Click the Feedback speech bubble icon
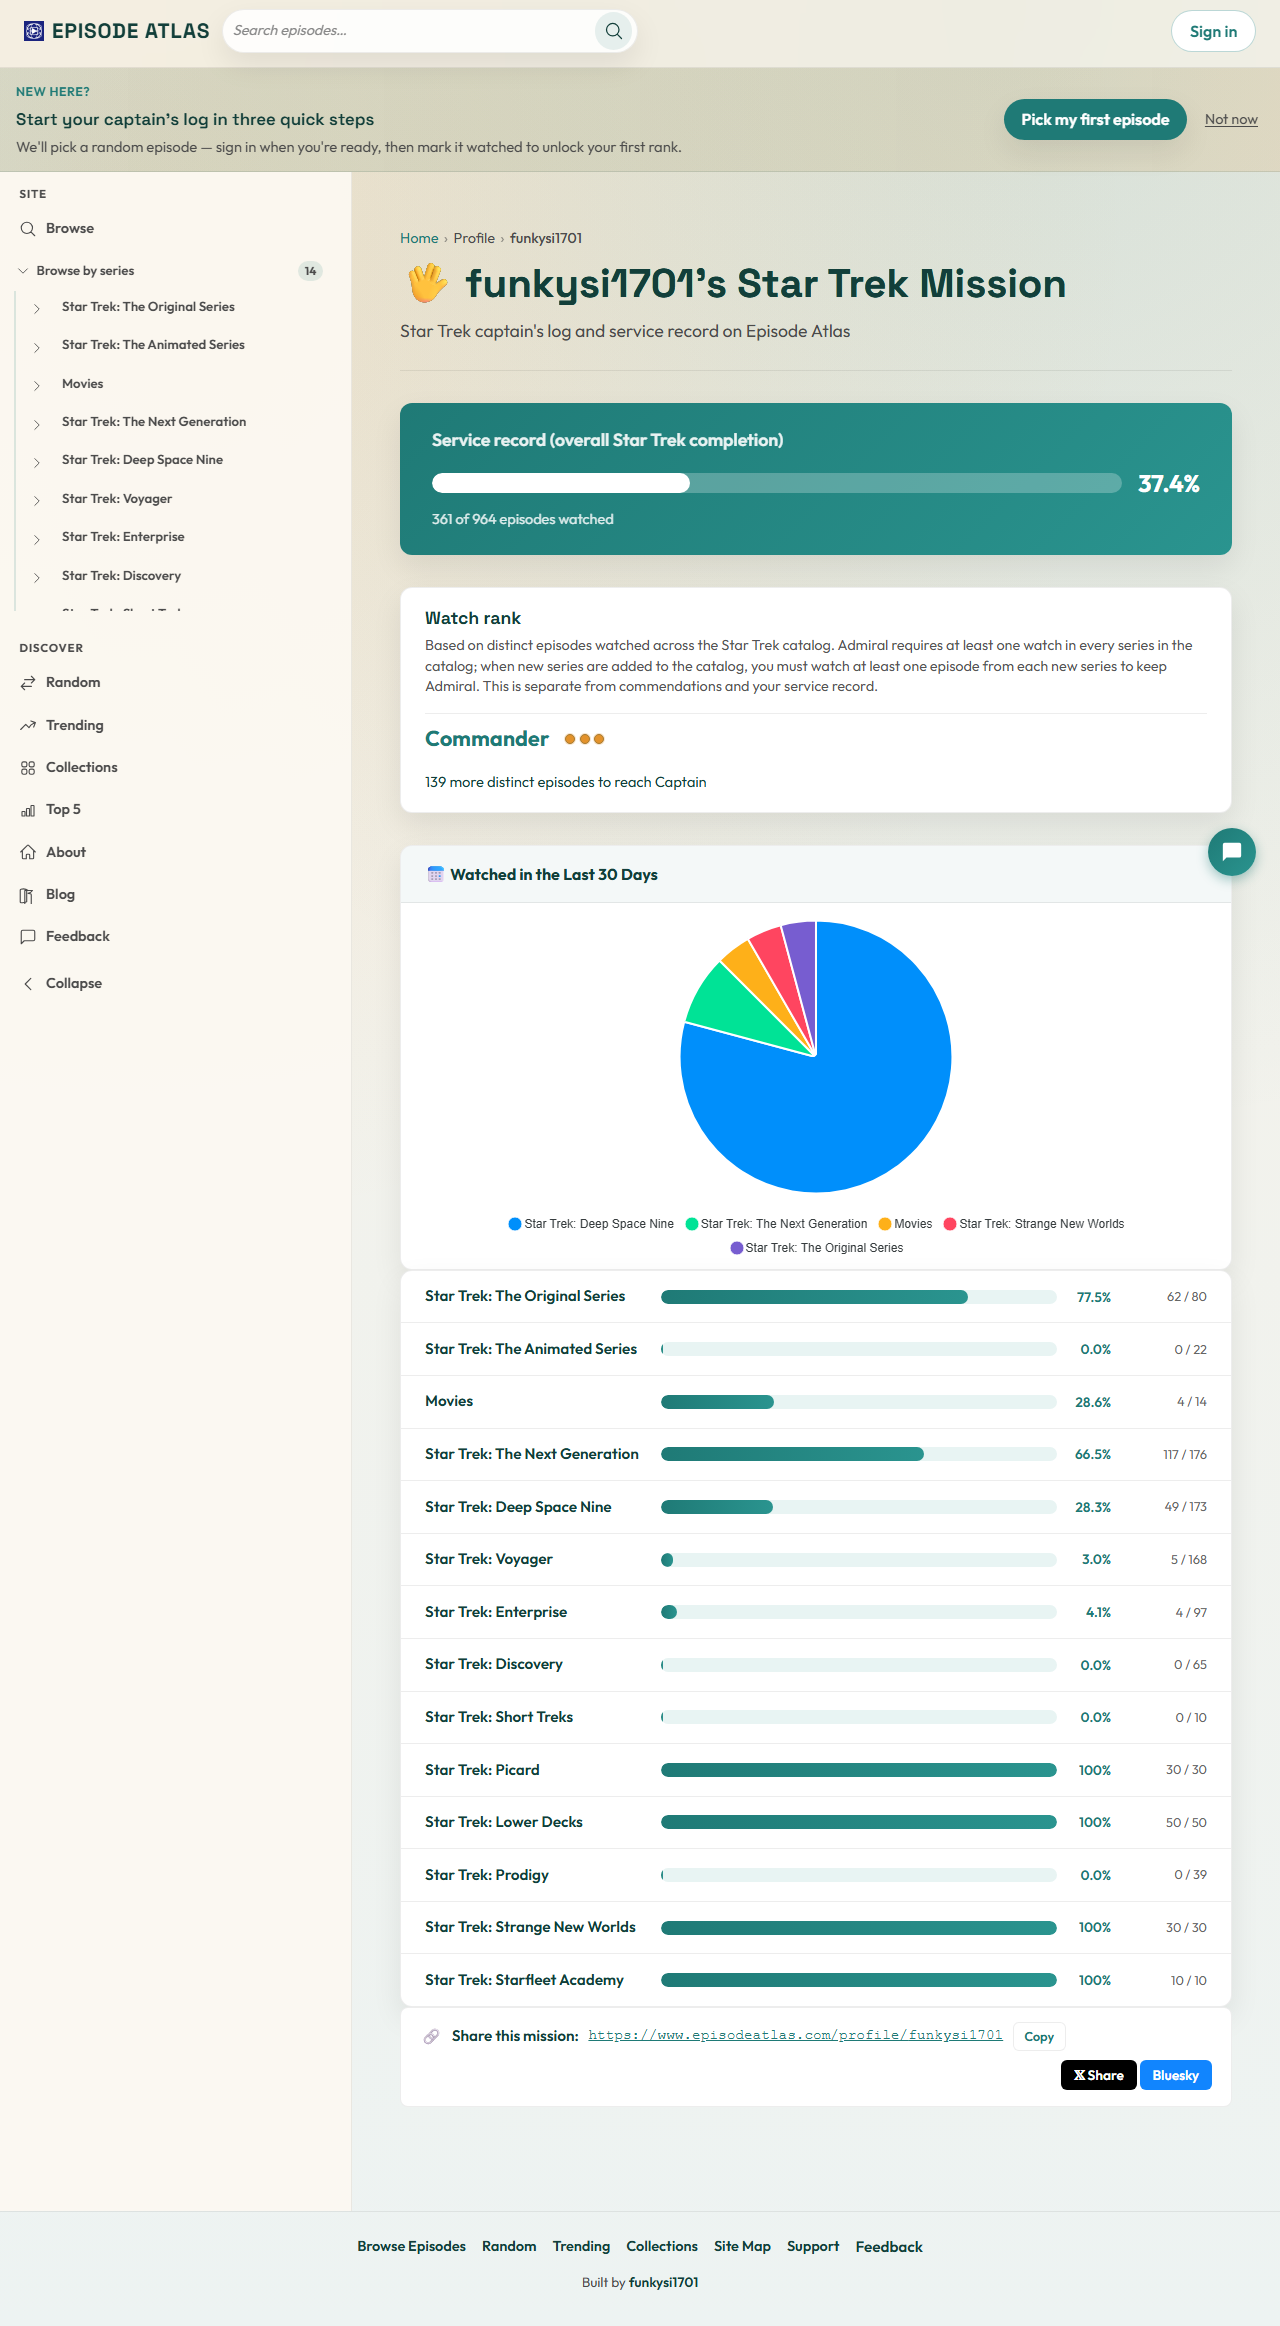 [x=28, y=937]
